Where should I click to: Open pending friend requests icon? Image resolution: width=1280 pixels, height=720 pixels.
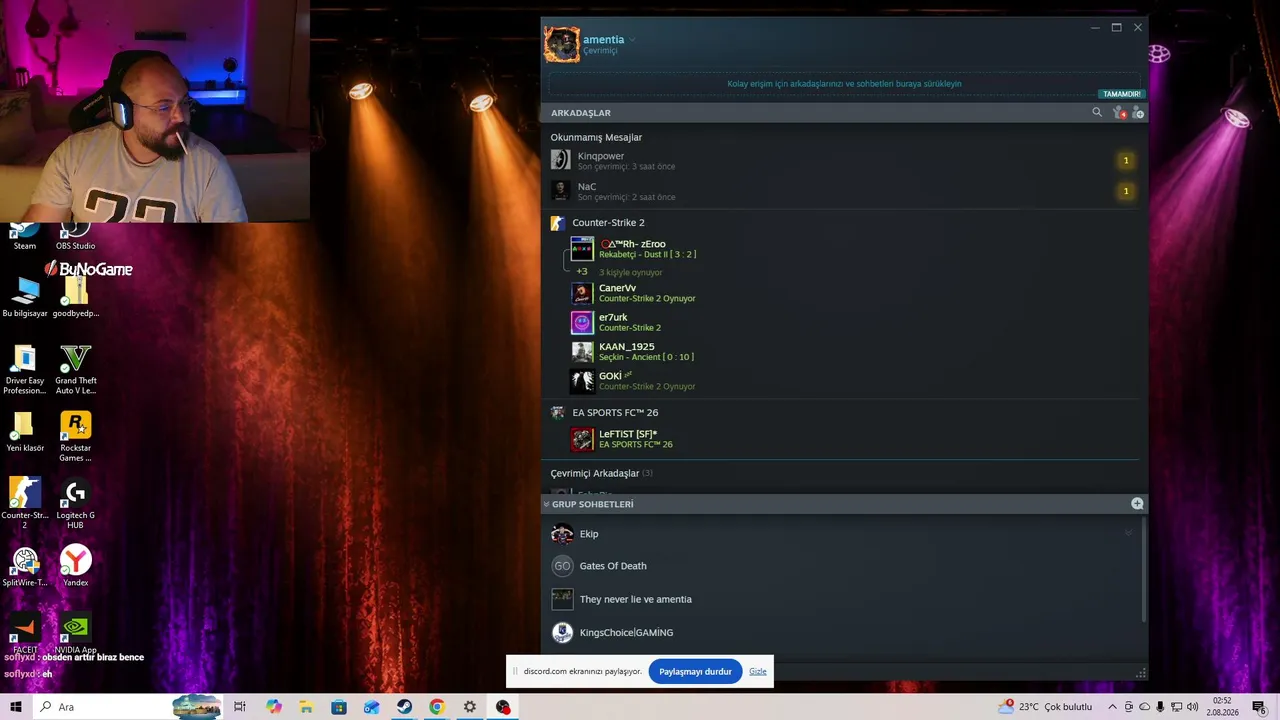click(1119, 113)
